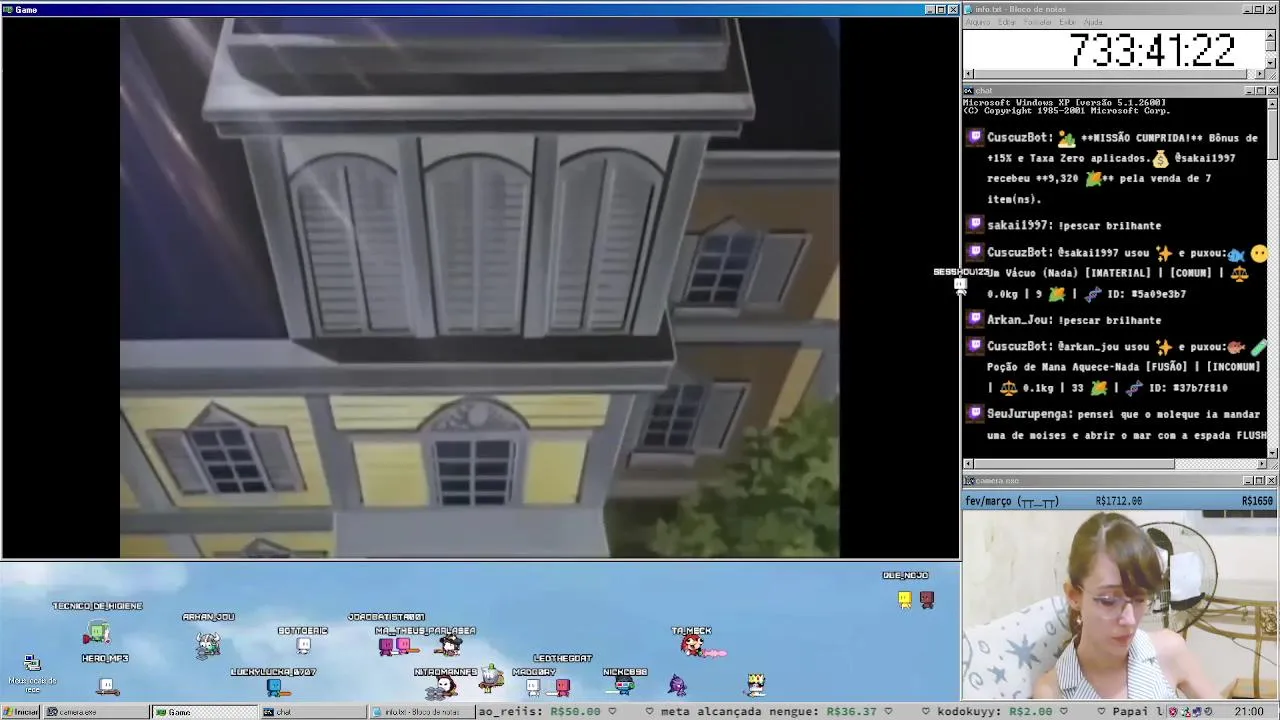Open the Iniciar start button
This screenshot has width=1280, height=720.
20,712
